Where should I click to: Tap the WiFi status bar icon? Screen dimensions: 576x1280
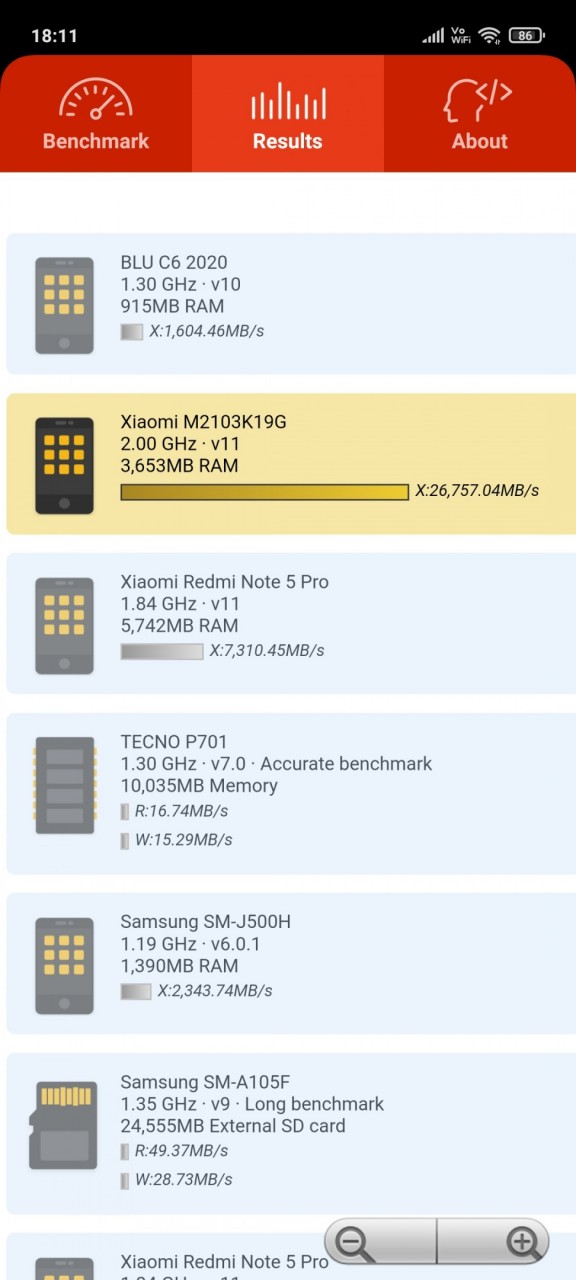click(489, 36)
